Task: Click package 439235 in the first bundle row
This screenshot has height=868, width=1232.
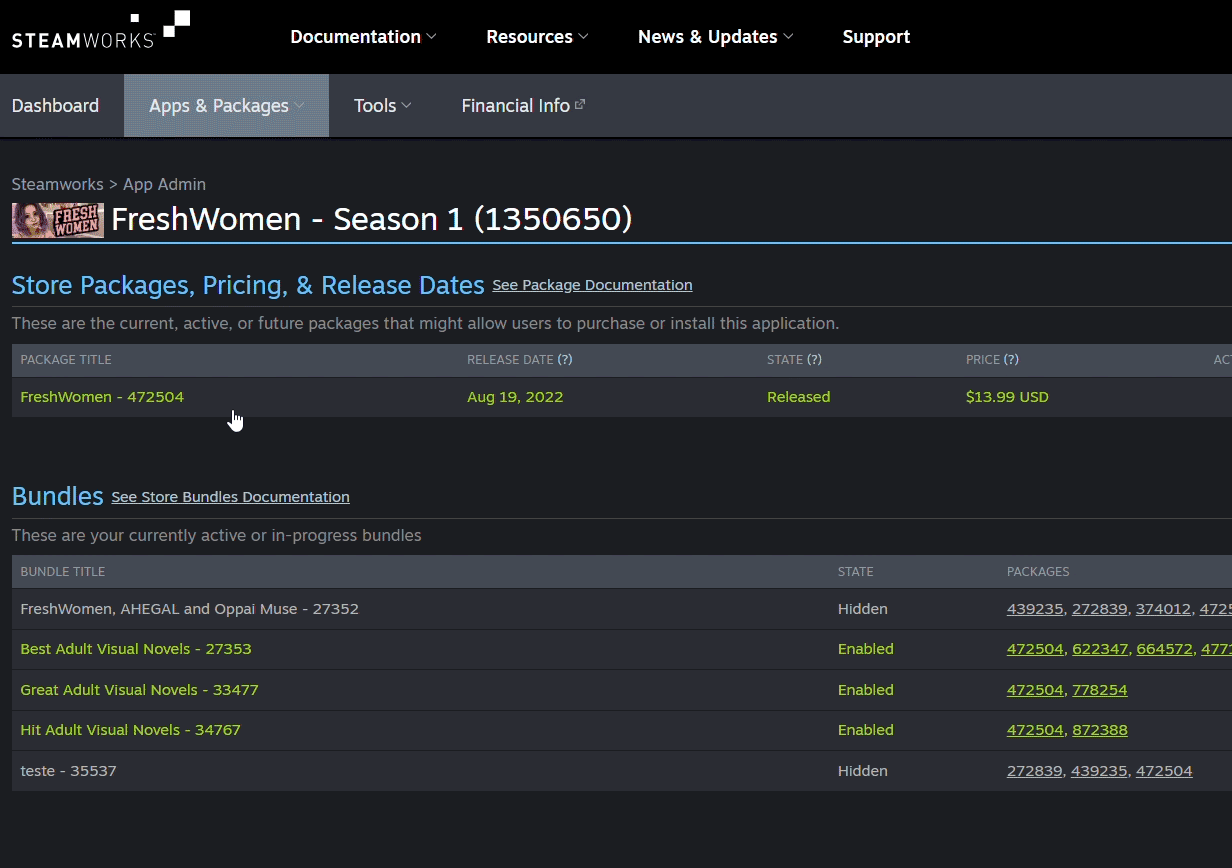Action: click(1035, 609)
